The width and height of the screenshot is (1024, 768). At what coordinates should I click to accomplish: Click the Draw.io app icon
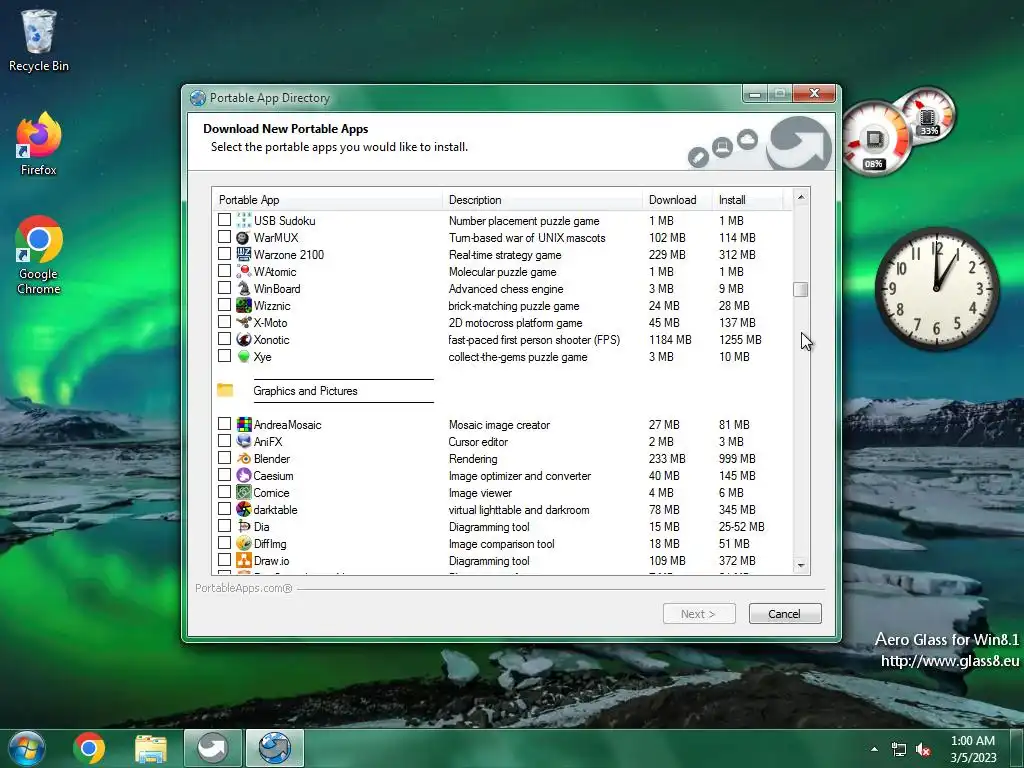click(244, 560)
